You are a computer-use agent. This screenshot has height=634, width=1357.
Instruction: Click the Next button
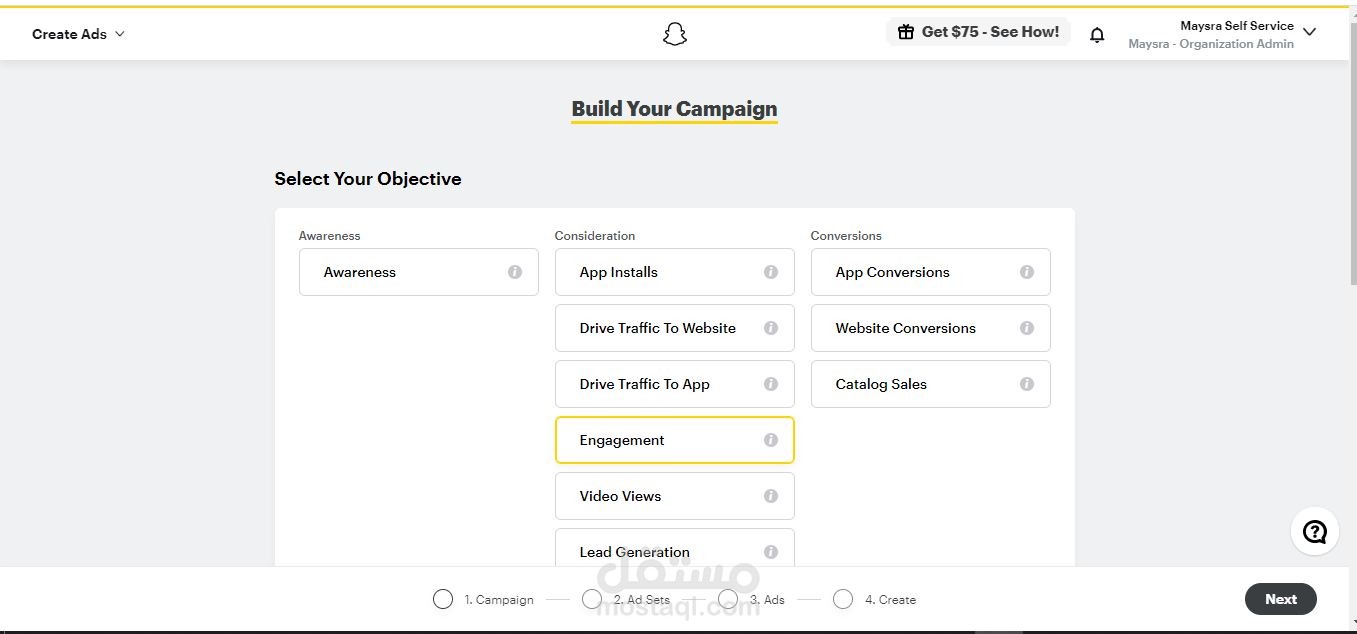[1280, 599]
